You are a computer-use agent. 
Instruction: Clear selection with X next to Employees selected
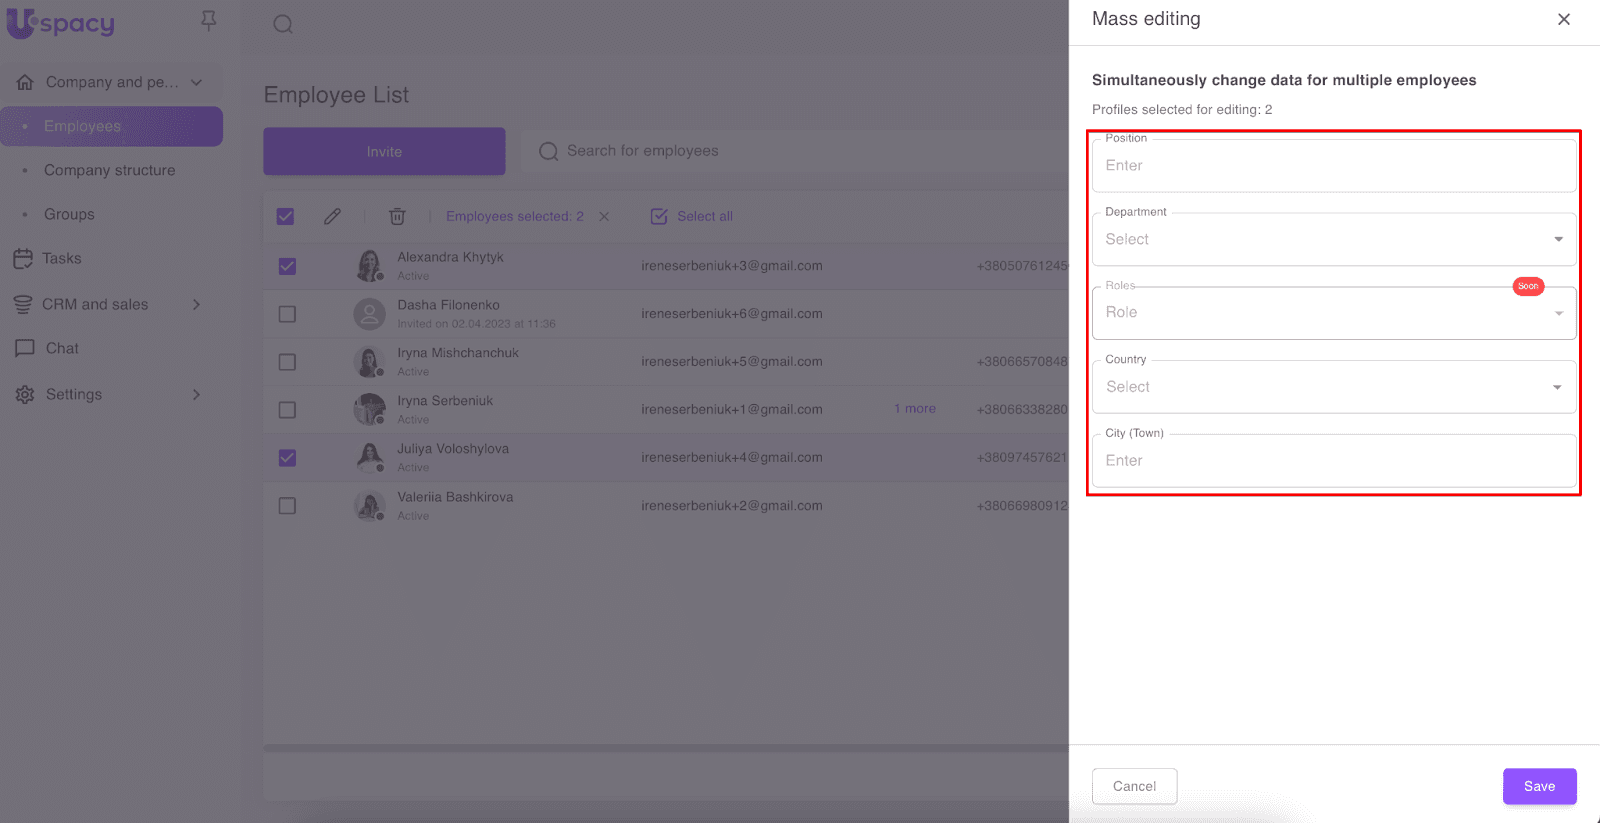coord(604,216)
